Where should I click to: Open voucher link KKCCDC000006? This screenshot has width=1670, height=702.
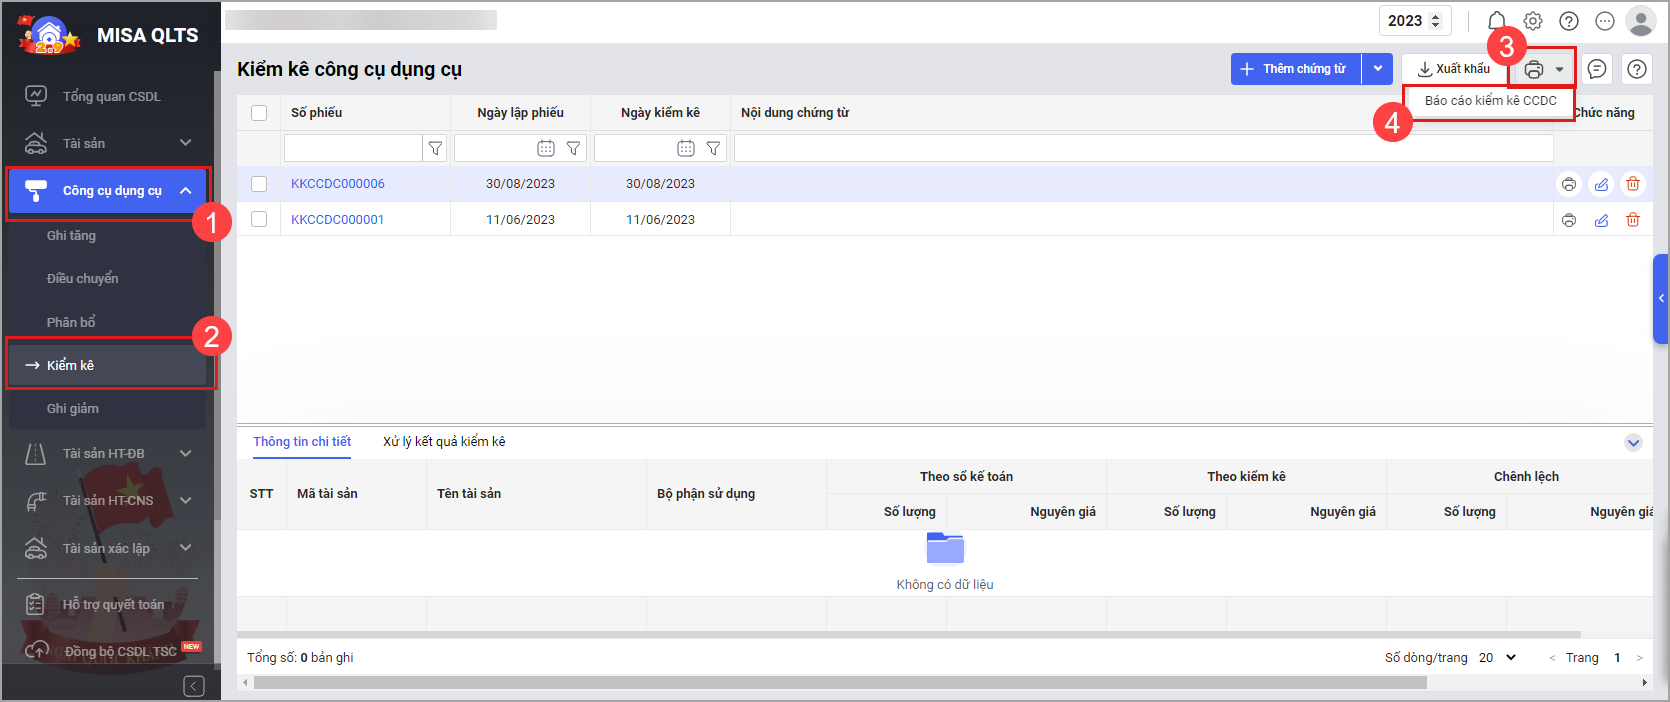point(338,184)
